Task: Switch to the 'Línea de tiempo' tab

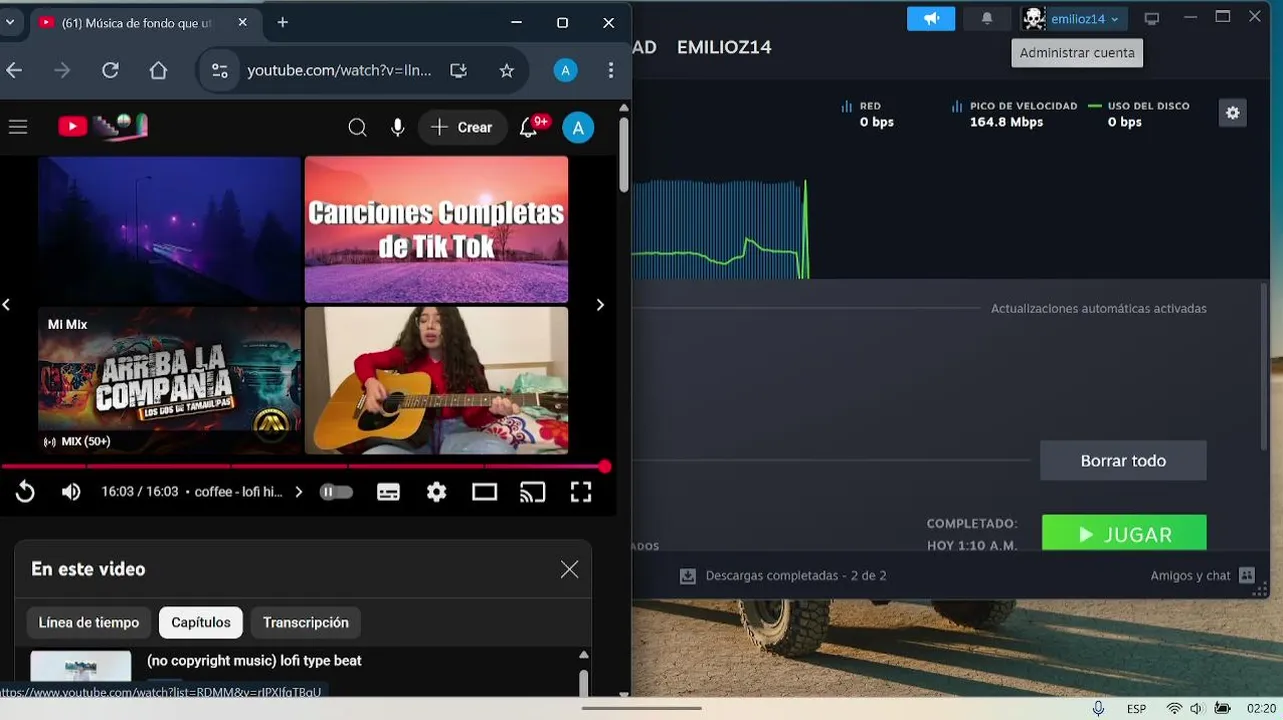Action: click(89, 622)
